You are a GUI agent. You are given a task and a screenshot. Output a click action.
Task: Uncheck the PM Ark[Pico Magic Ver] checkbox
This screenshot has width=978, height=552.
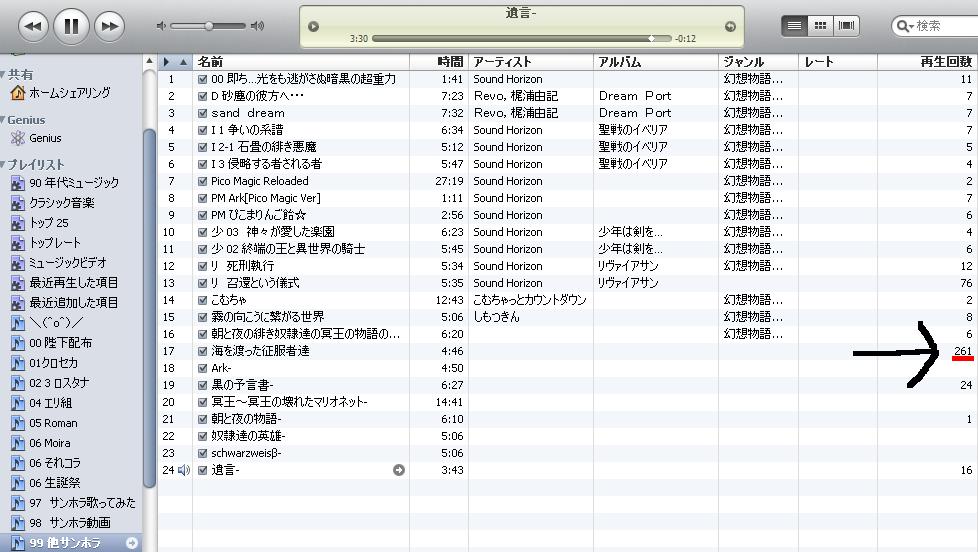pos(202,198)
